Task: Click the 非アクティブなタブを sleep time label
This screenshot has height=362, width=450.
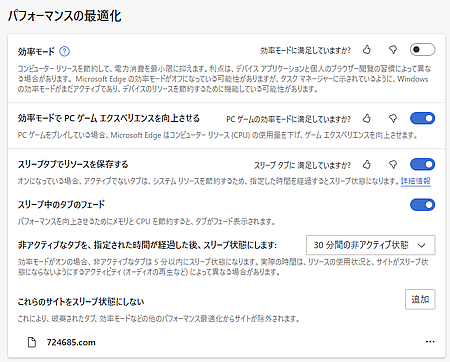Action: (147, 245)
